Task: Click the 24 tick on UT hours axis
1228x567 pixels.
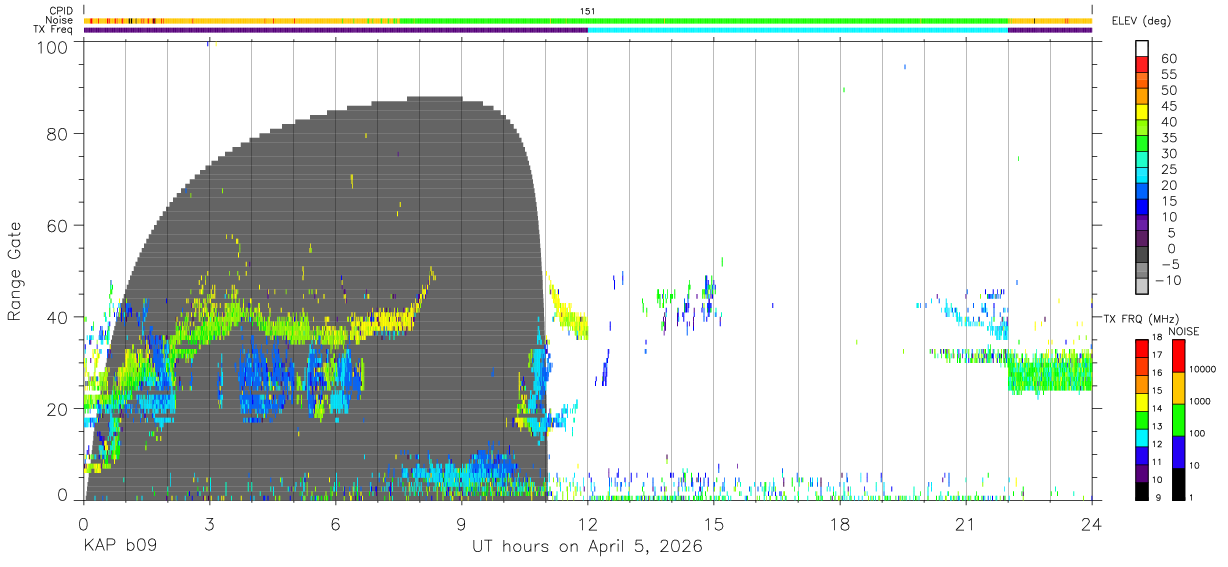Action: [x=1092, y=523]
